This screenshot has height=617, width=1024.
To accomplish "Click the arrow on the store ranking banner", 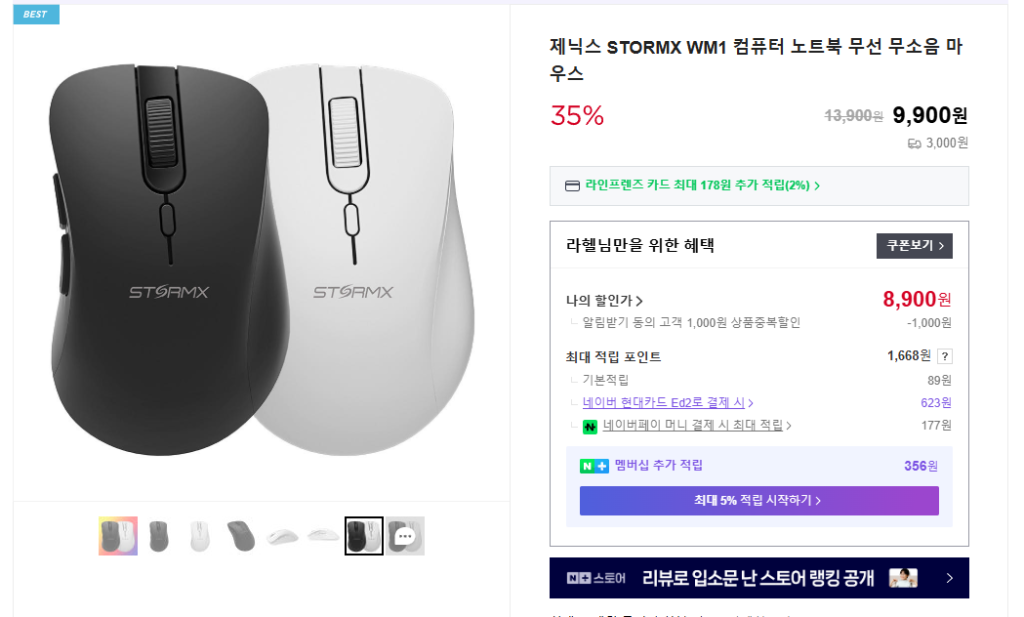I will 949,578.
